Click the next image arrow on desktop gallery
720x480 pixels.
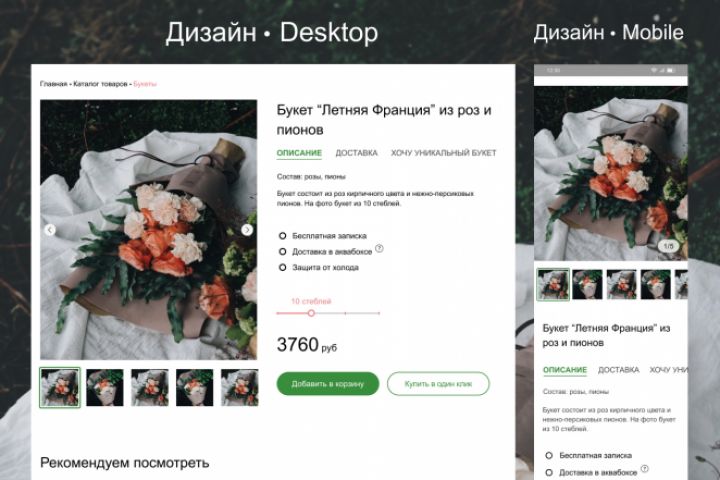point(247,230)
